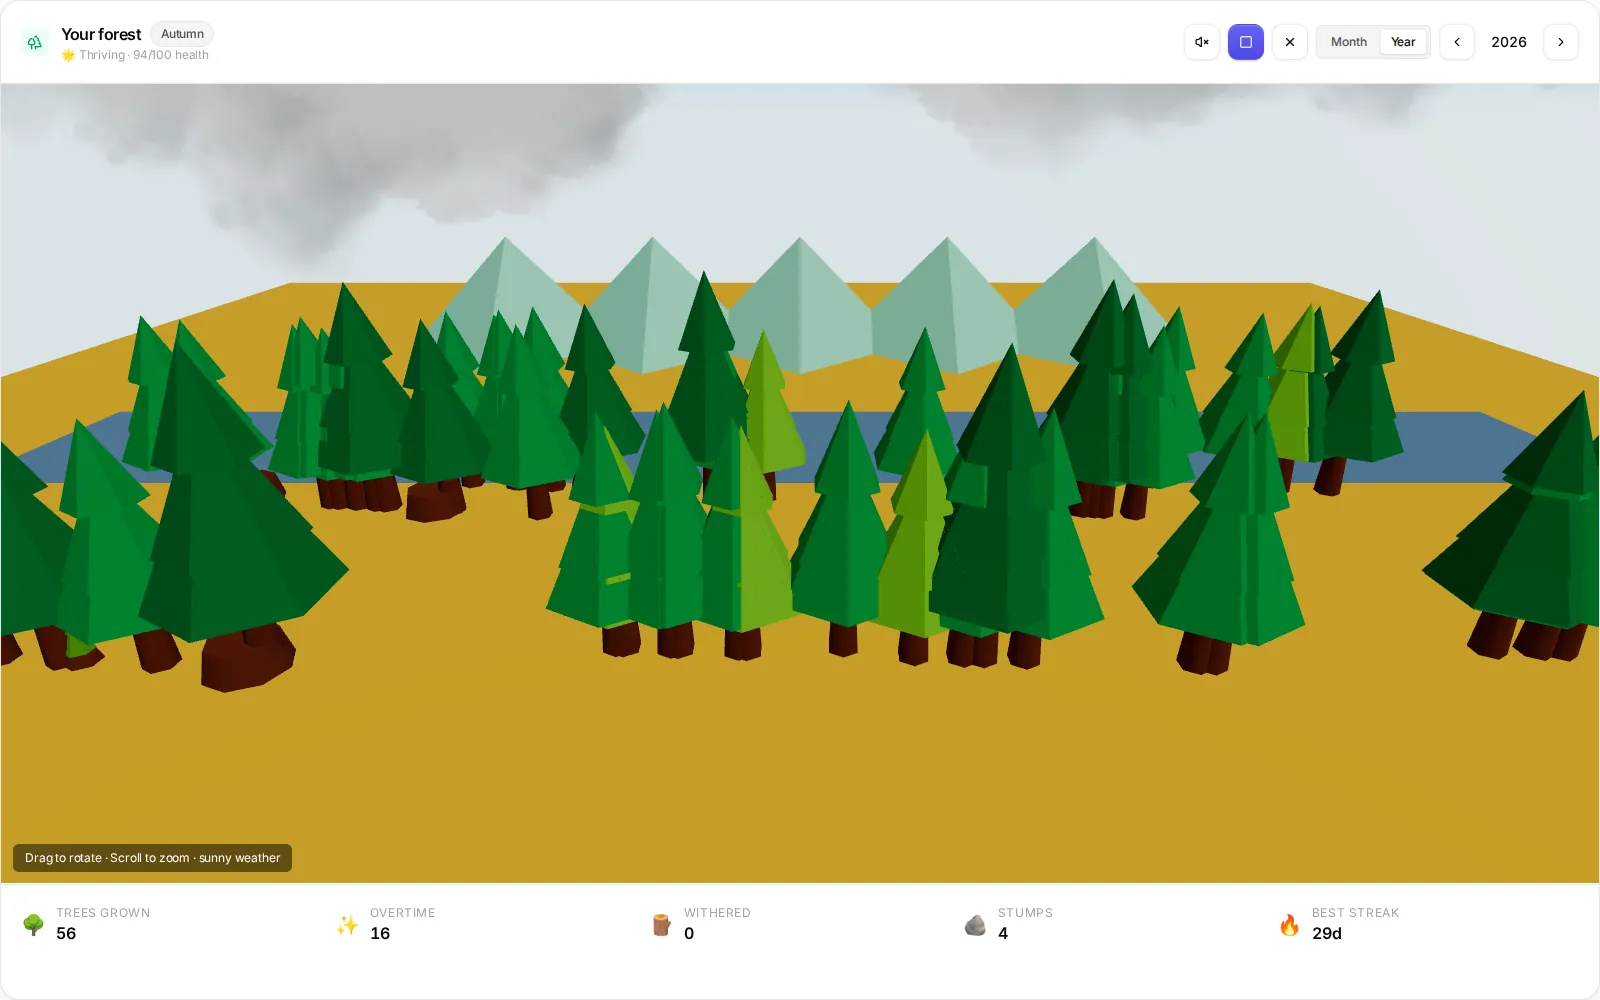Toggle the muted sound icon

tap(1202, 42)
